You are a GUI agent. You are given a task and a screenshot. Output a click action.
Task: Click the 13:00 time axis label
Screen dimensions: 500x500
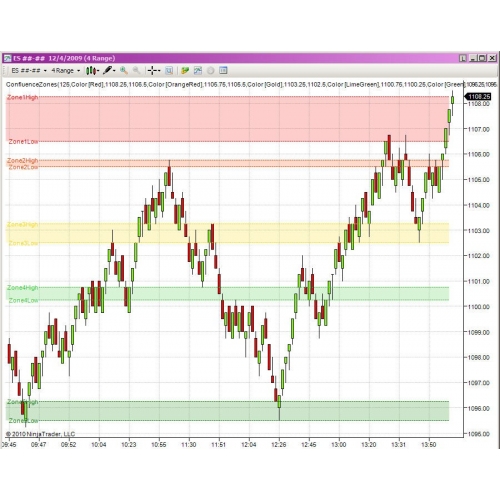click(339, 444)
